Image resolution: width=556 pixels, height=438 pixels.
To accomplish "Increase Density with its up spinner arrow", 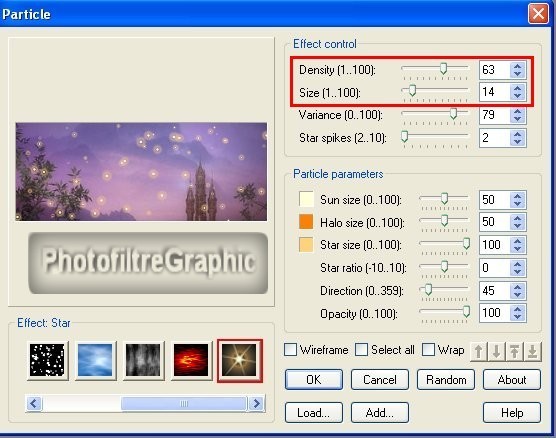I will [x=518, y=66].
